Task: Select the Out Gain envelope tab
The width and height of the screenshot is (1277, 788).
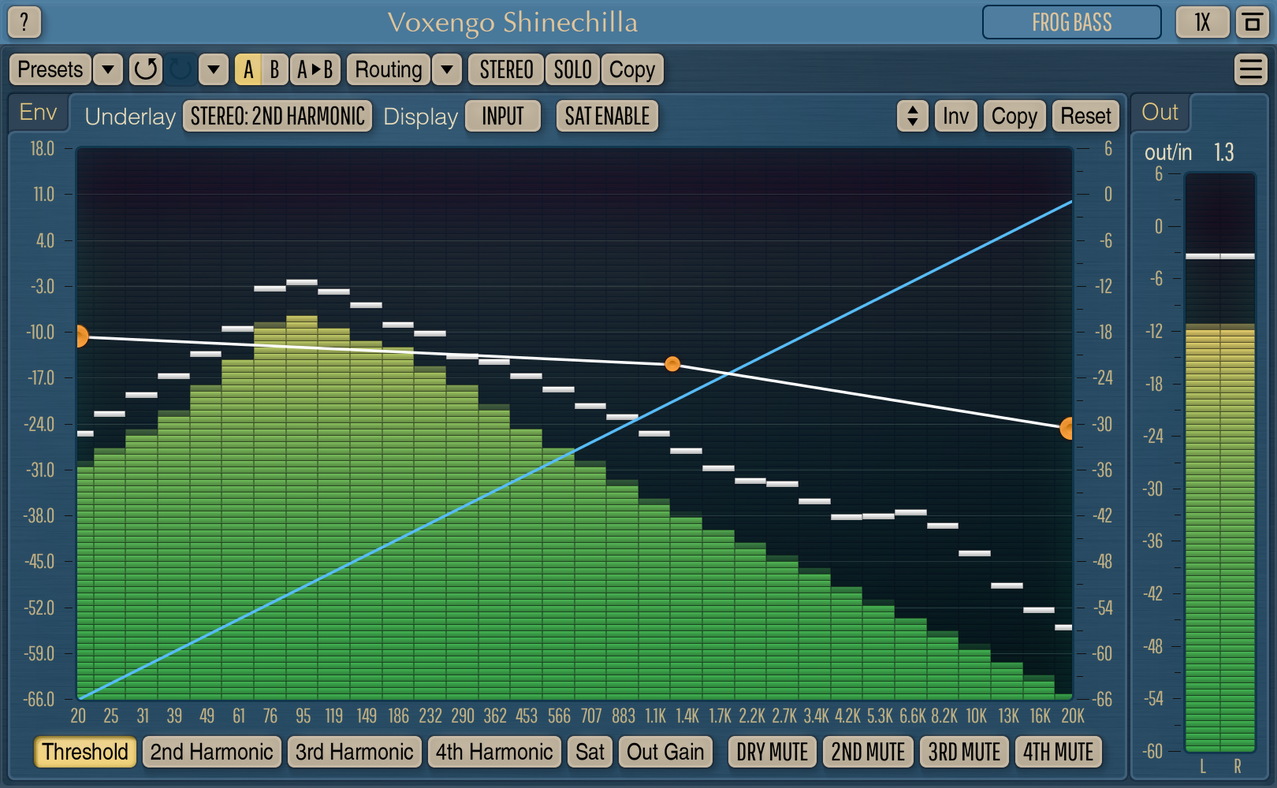Action: (665, 752)
